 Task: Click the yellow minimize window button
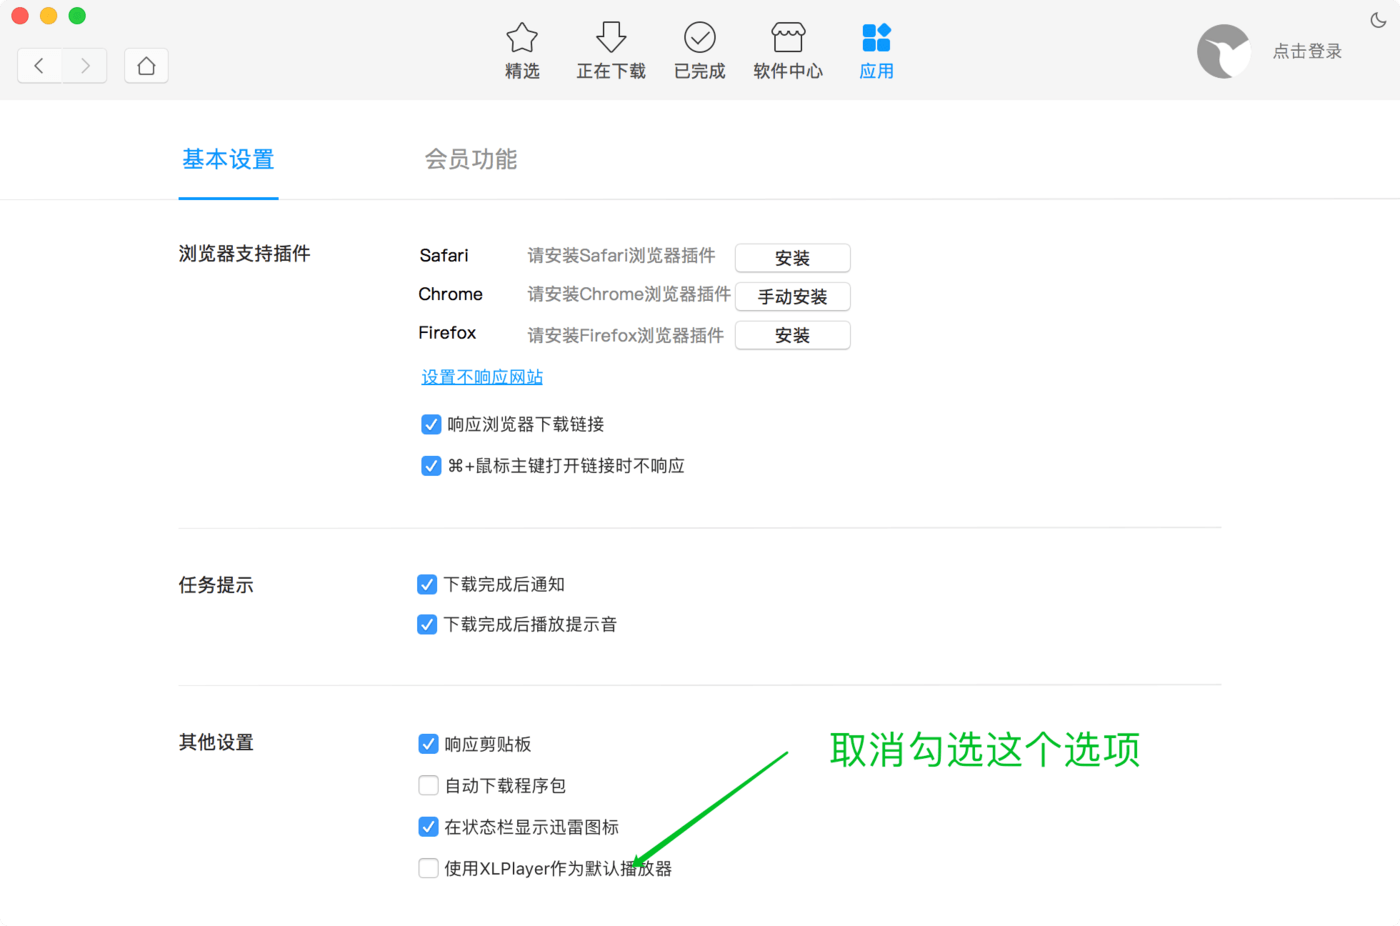click(48, 16)
